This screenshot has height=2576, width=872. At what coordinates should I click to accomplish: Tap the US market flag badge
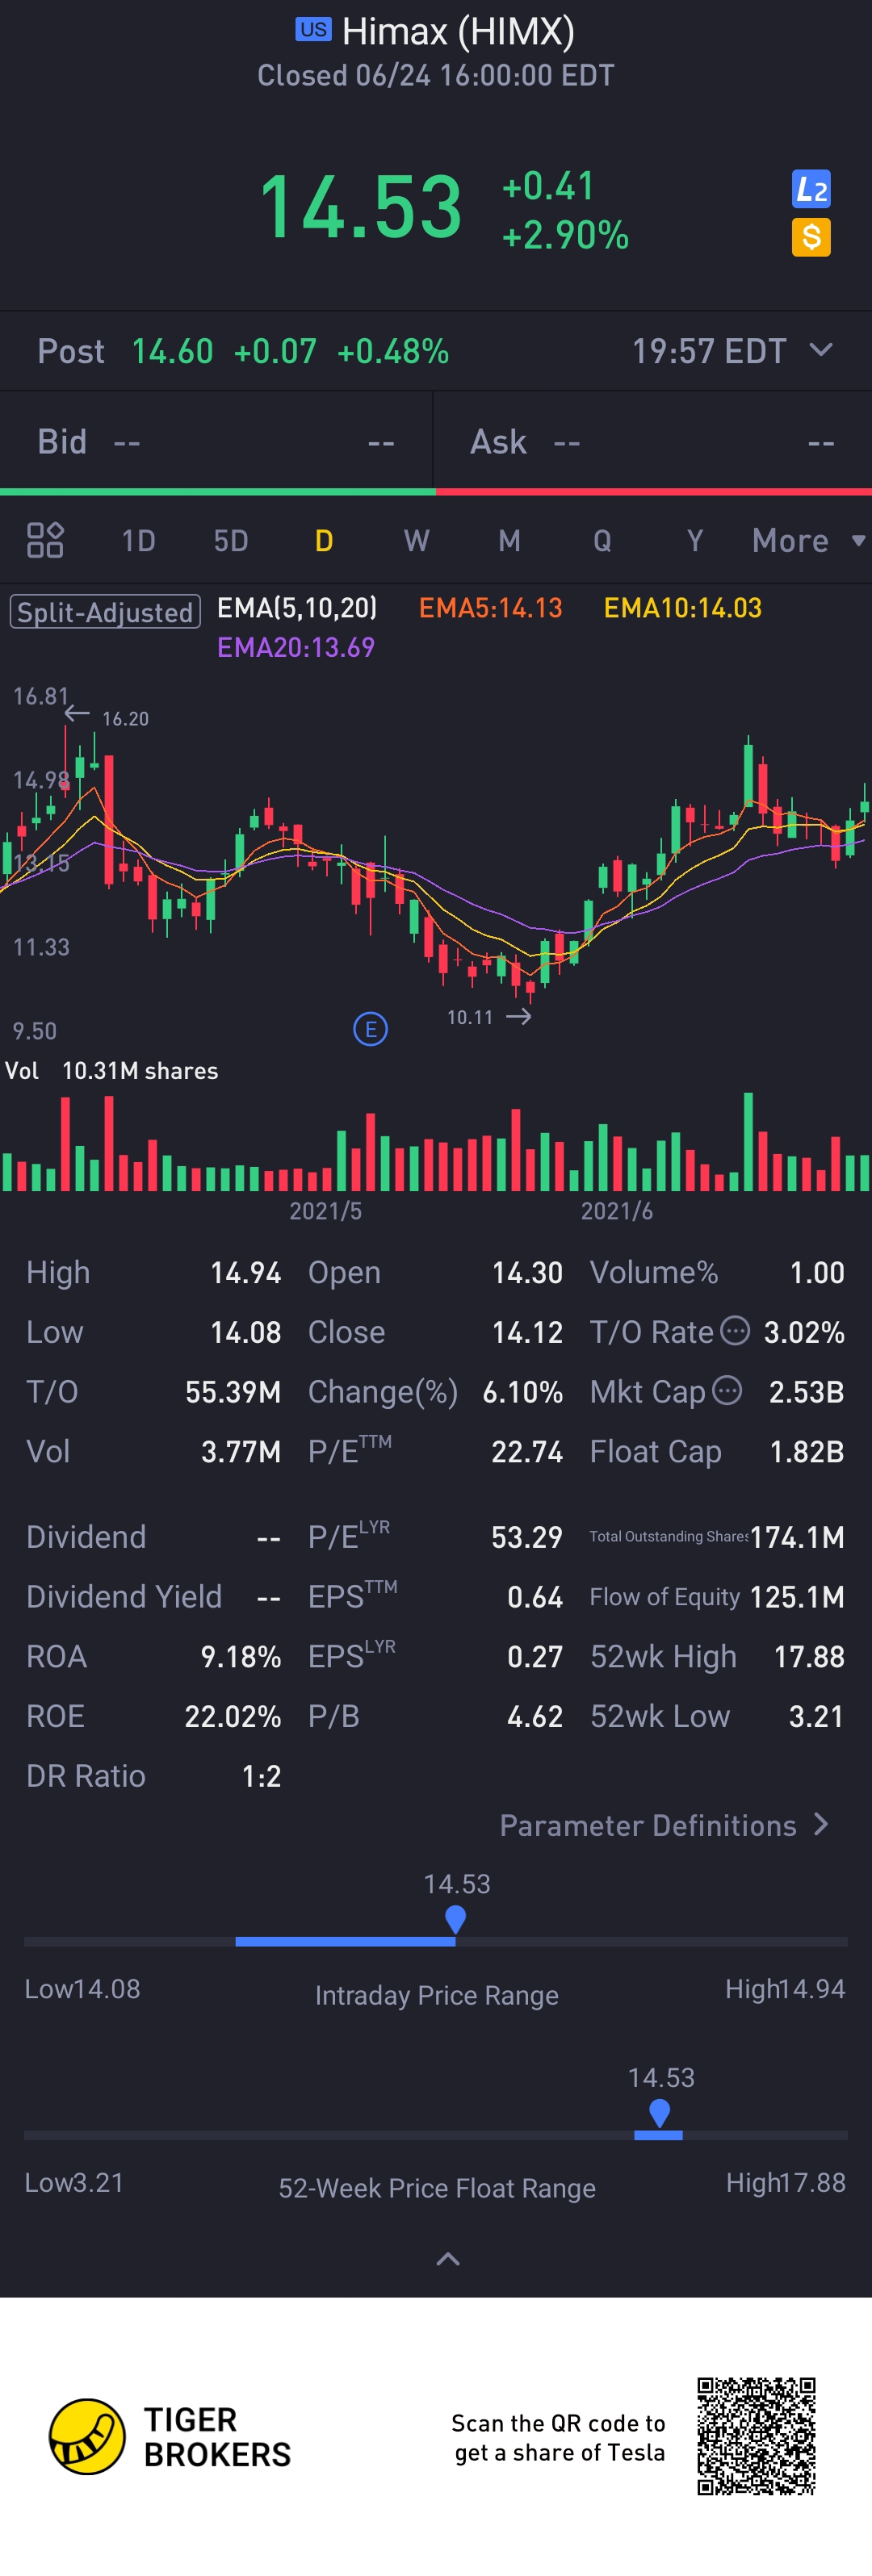(313, 30)
